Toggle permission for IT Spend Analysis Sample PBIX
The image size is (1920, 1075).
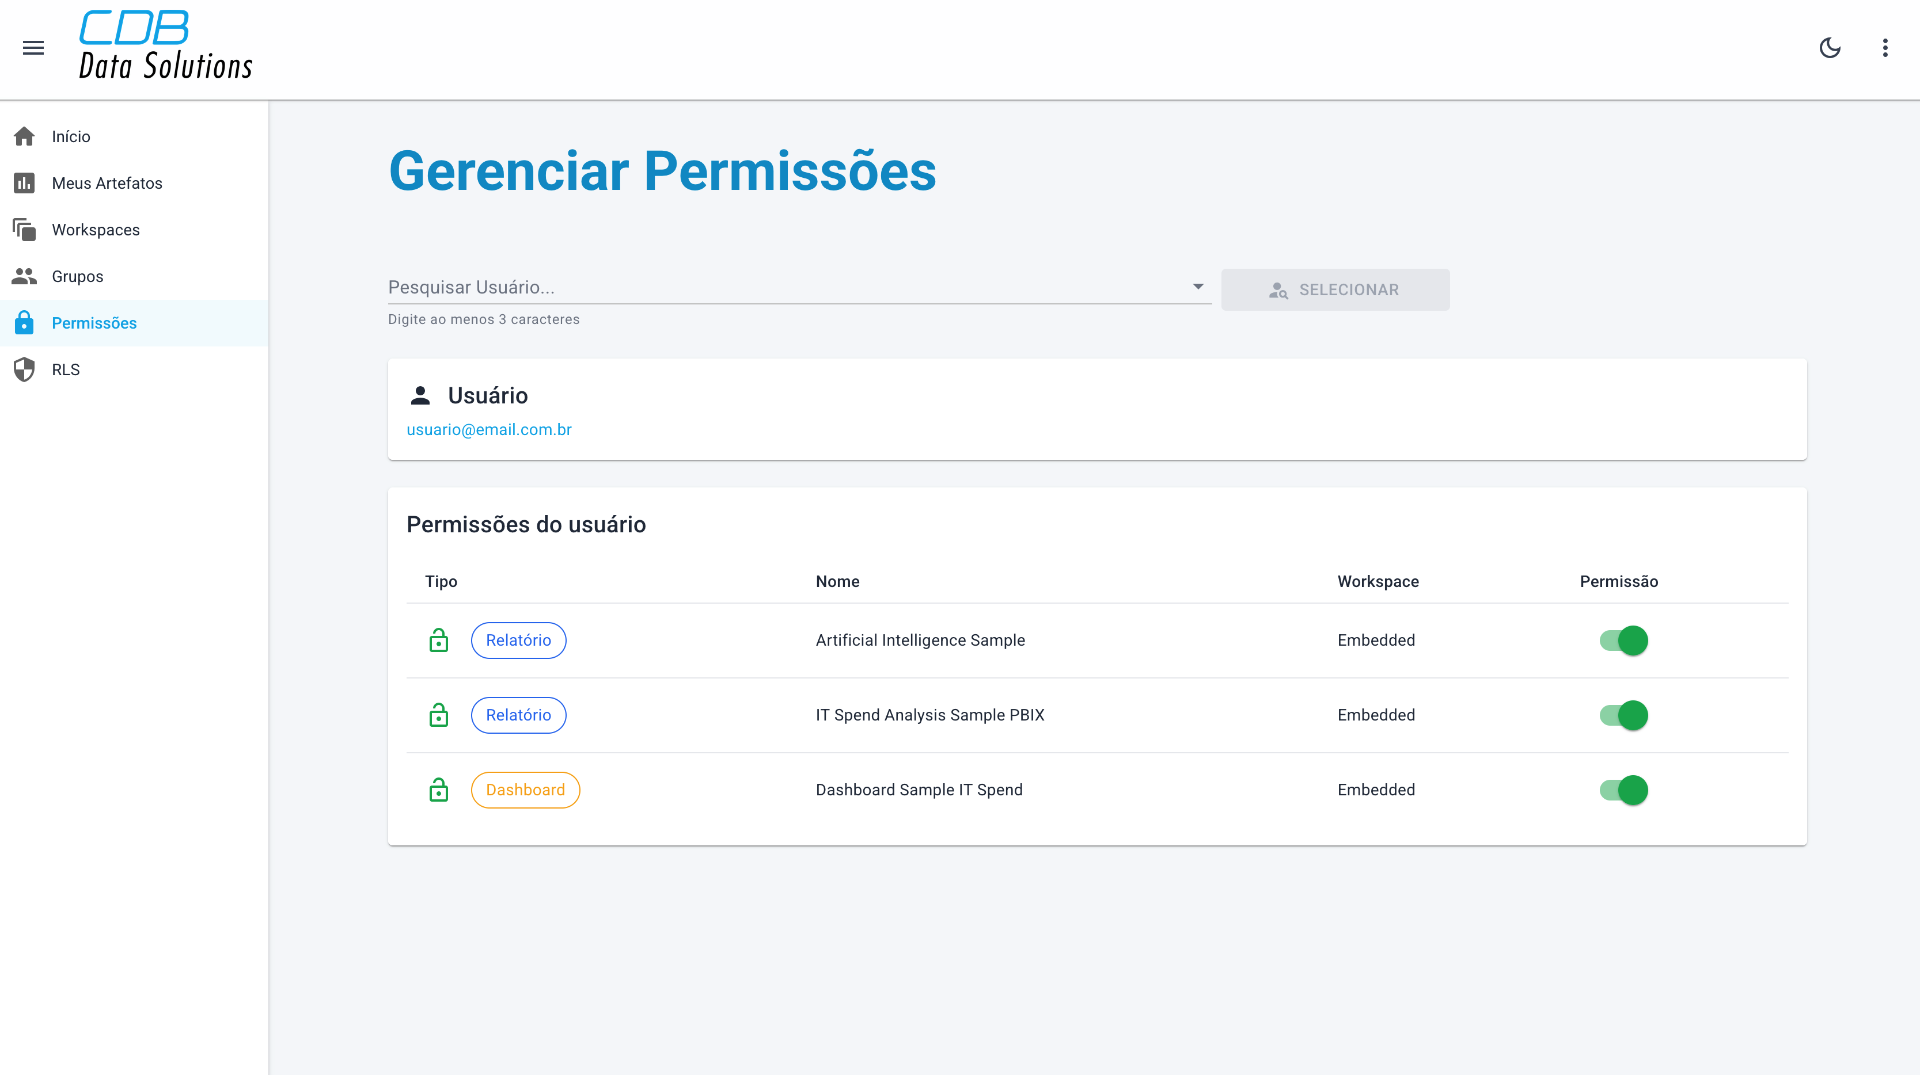1623,715
